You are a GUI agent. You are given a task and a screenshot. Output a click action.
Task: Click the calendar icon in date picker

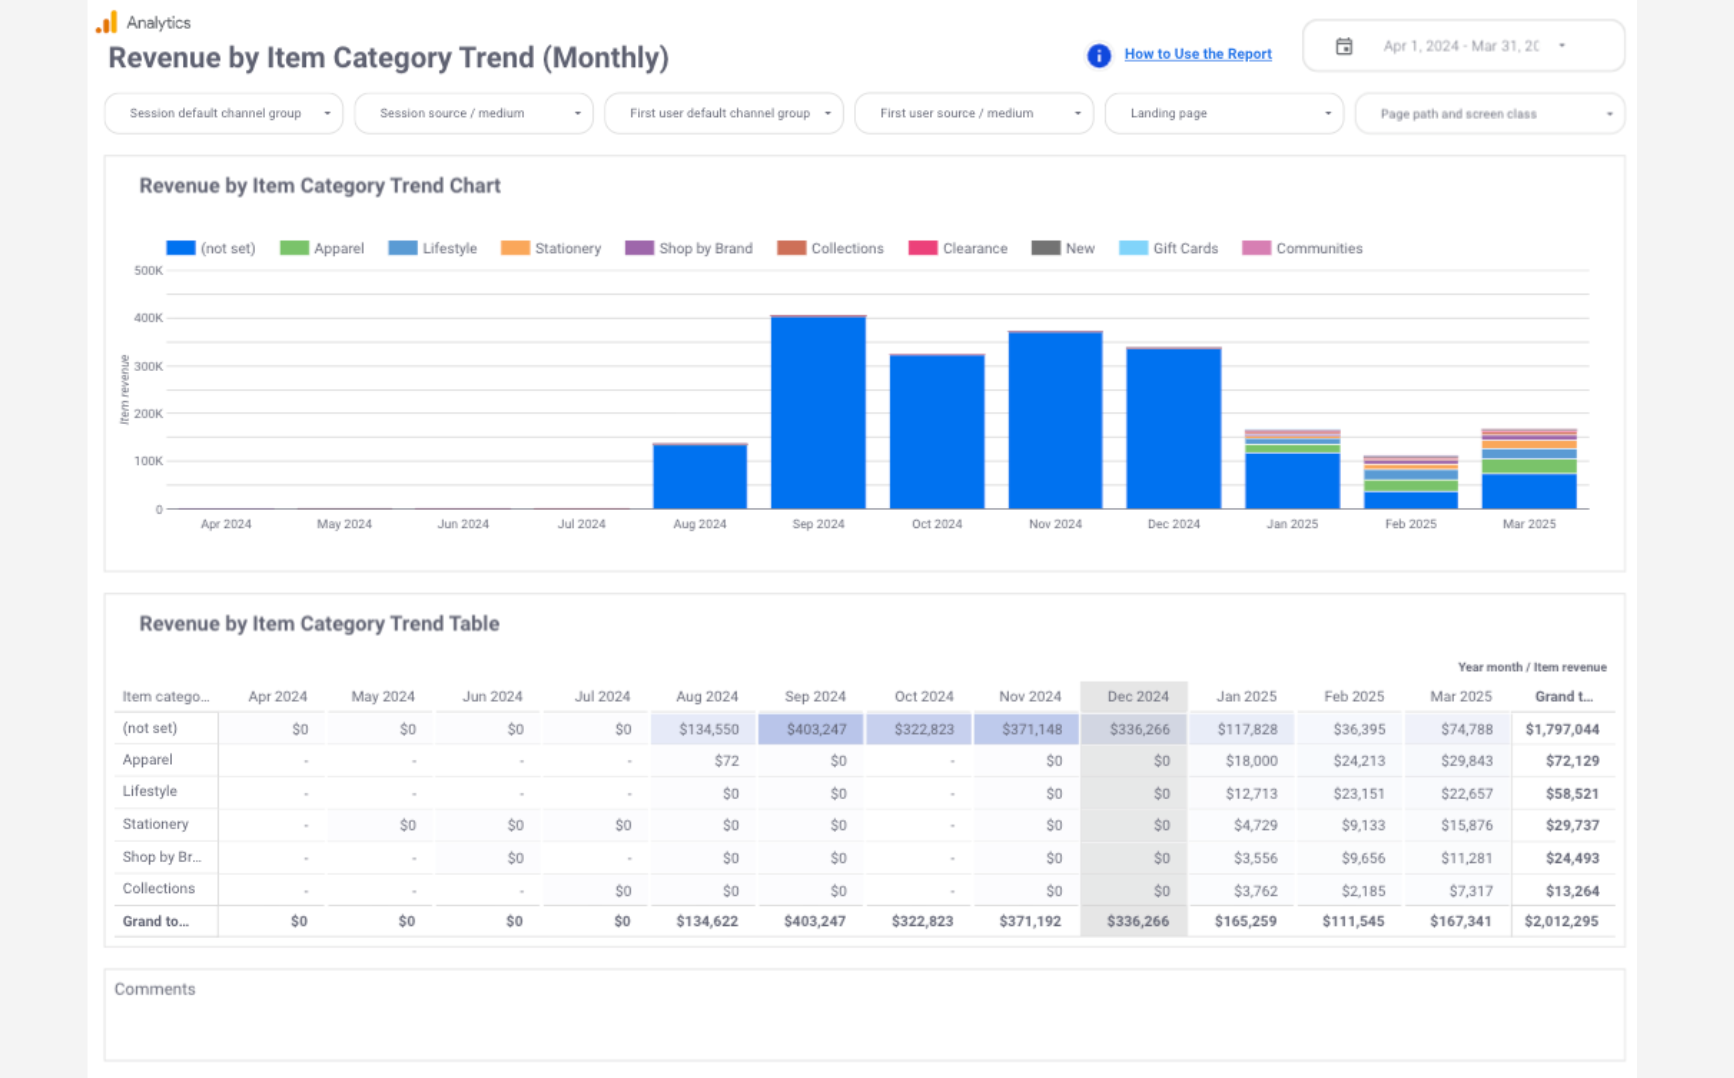[1344, 46]
